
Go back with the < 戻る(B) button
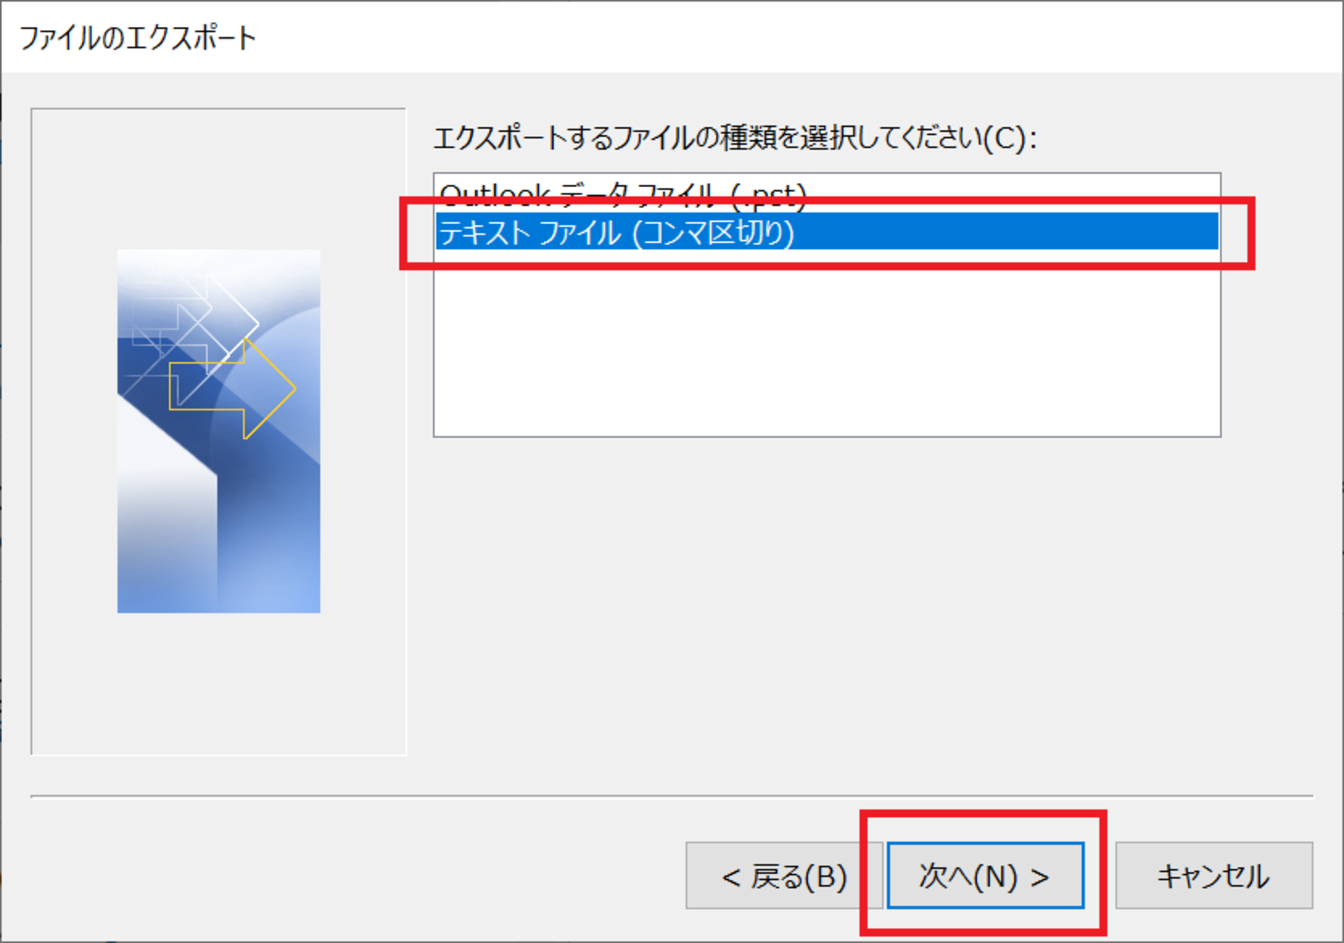(784, 876)
